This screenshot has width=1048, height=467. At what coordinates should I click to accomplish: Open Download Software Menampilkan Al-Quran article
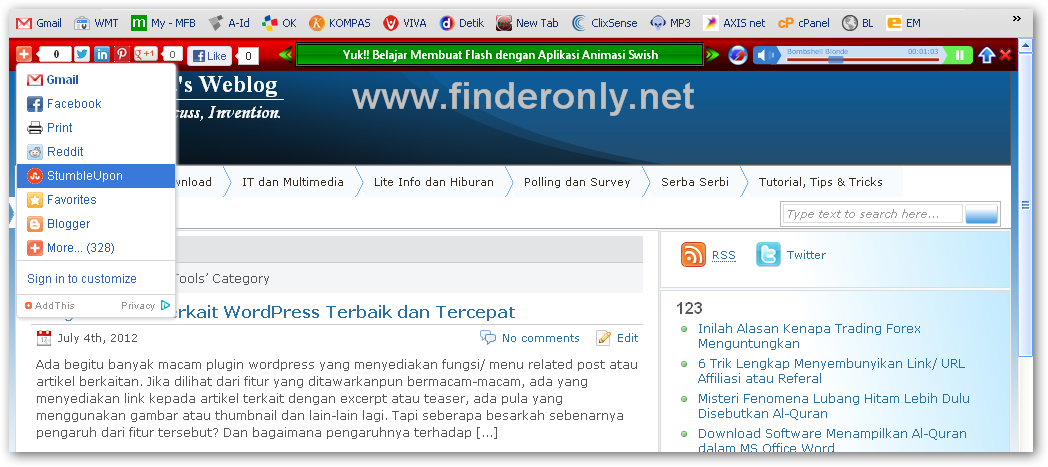pos(832,440)
